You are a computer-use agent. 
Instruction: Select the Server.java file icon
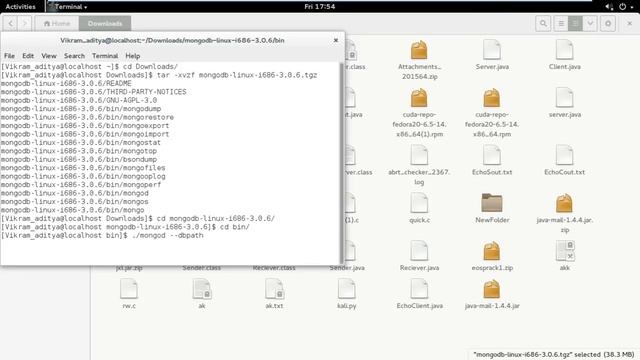pos(492,50)
